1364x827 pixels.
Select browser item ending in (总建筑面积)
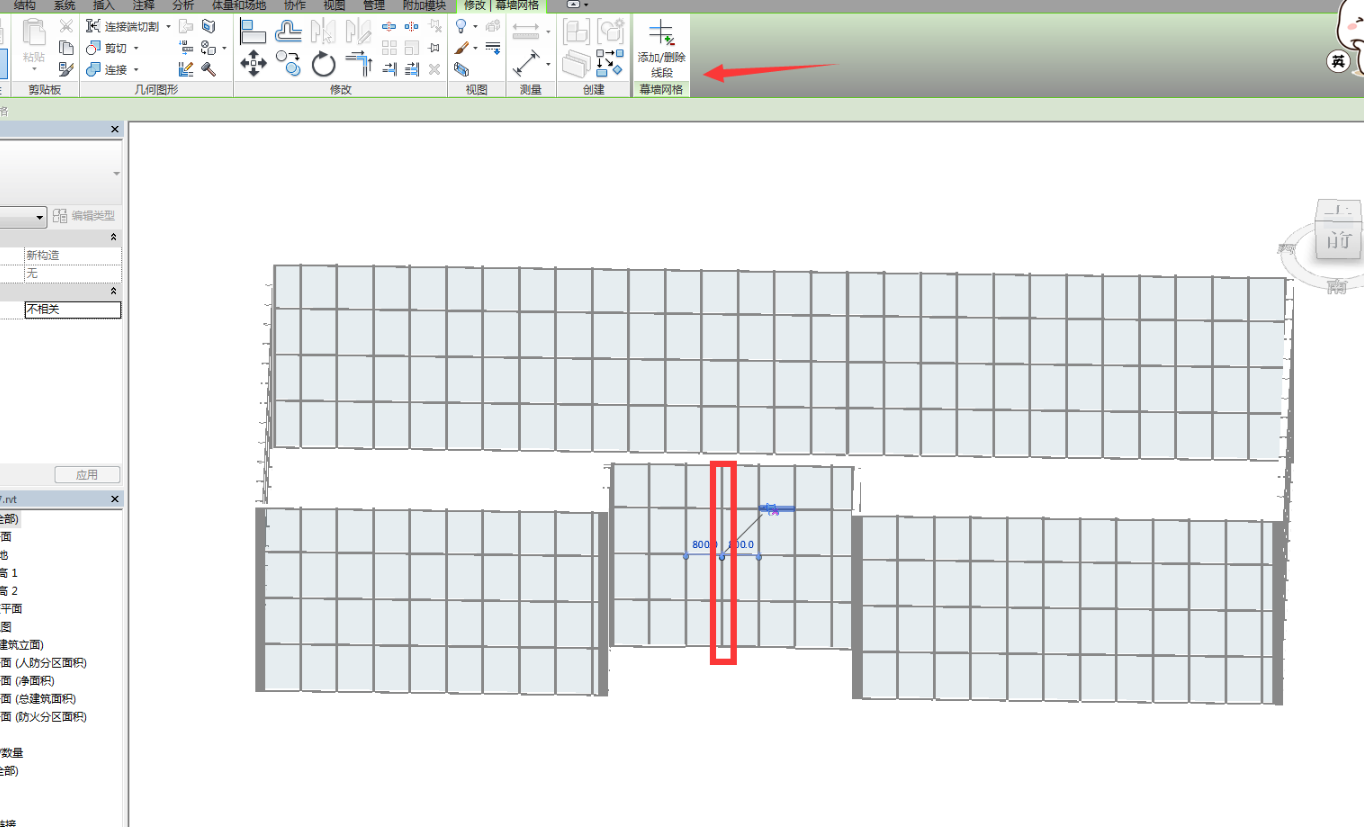point(38,699)
